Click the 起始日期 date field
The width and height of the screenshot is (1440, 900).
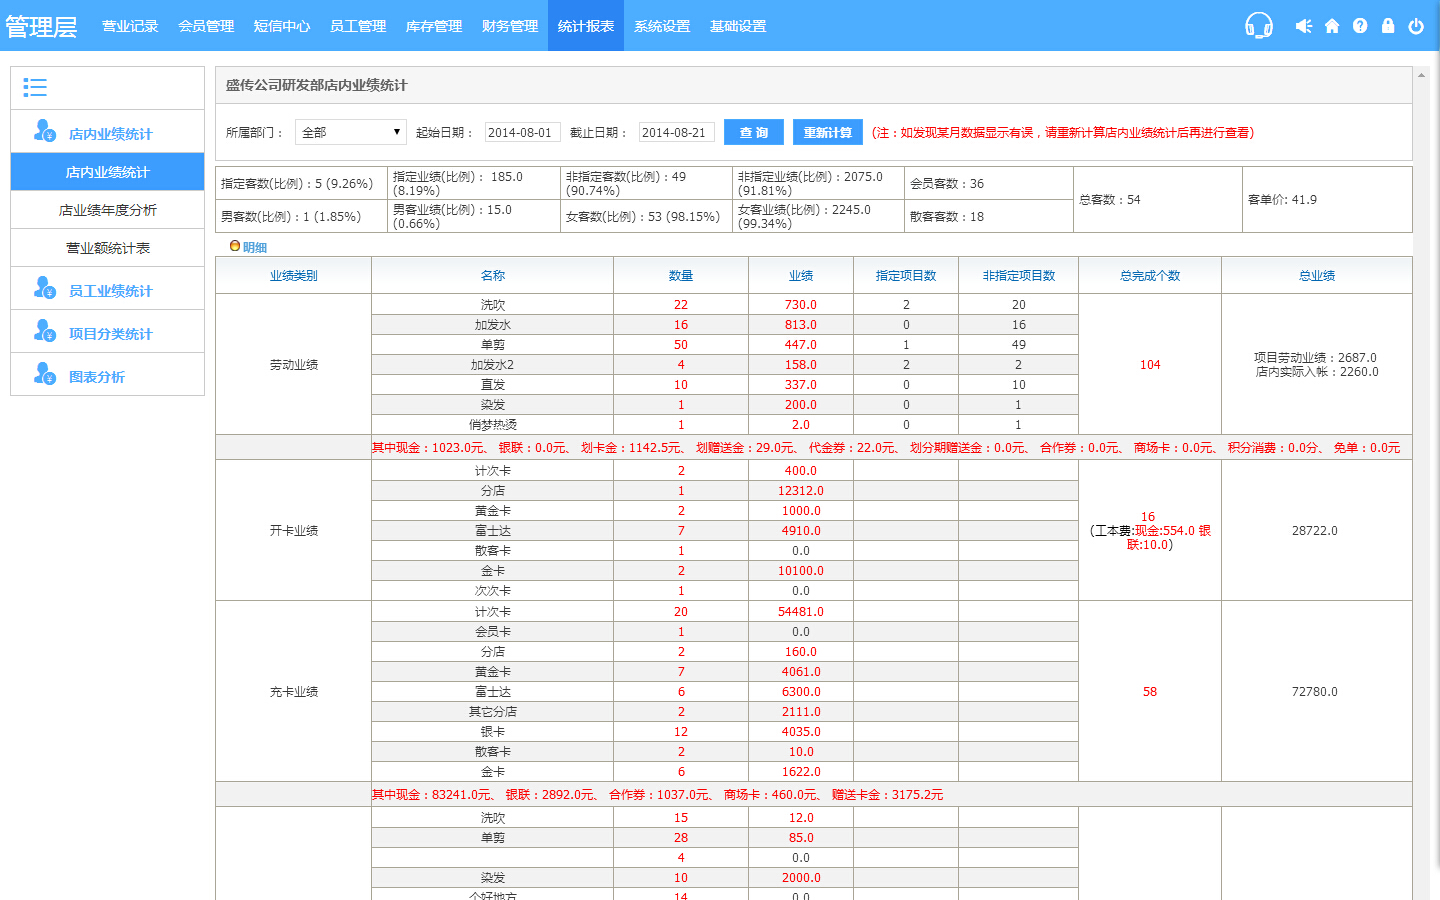click(x=522, y=132)
